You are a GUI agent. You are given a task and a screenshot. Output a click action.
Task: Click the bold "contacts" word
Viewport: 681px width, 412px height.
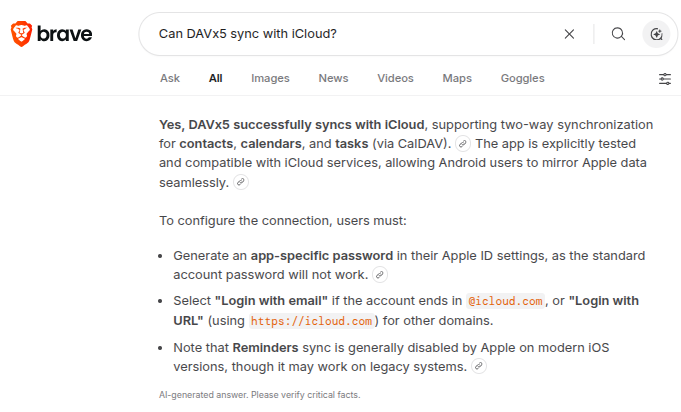pyautogui.click(x=206, y=144)
